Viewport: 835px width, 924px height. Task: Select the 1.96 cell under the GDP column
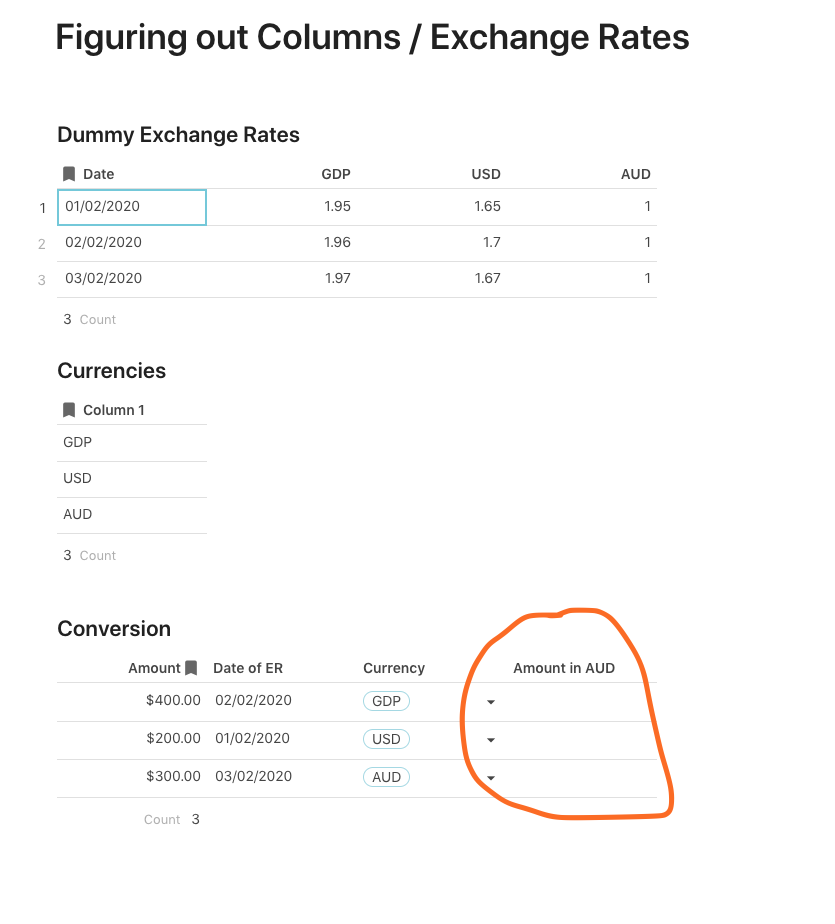pos(338,242)
